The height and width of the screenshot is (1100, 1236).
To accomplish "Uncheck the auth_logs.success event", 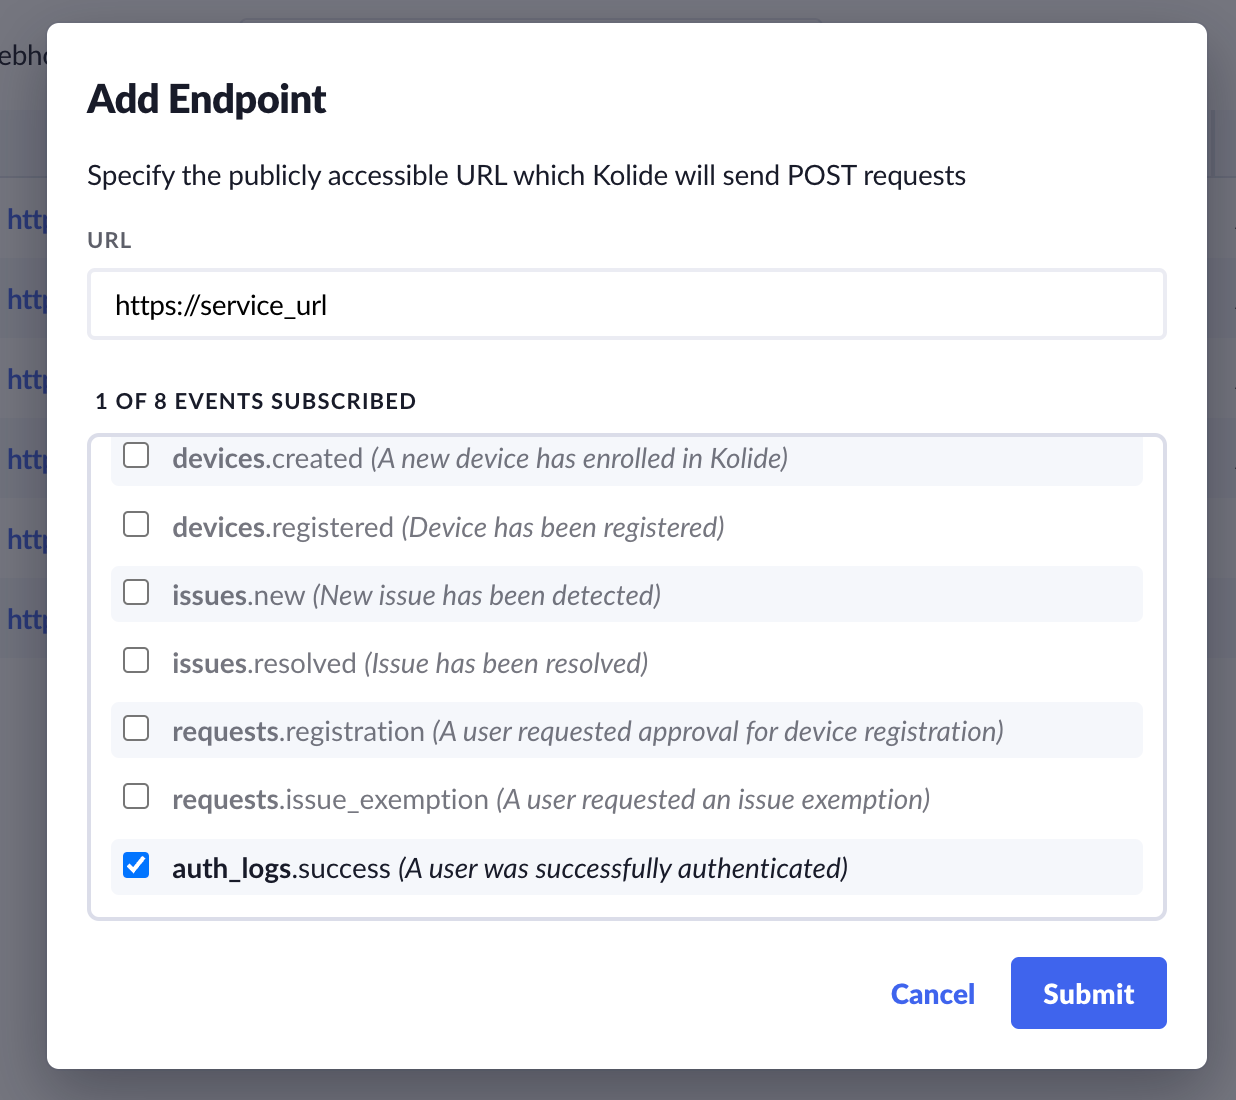I will [135, 864].
